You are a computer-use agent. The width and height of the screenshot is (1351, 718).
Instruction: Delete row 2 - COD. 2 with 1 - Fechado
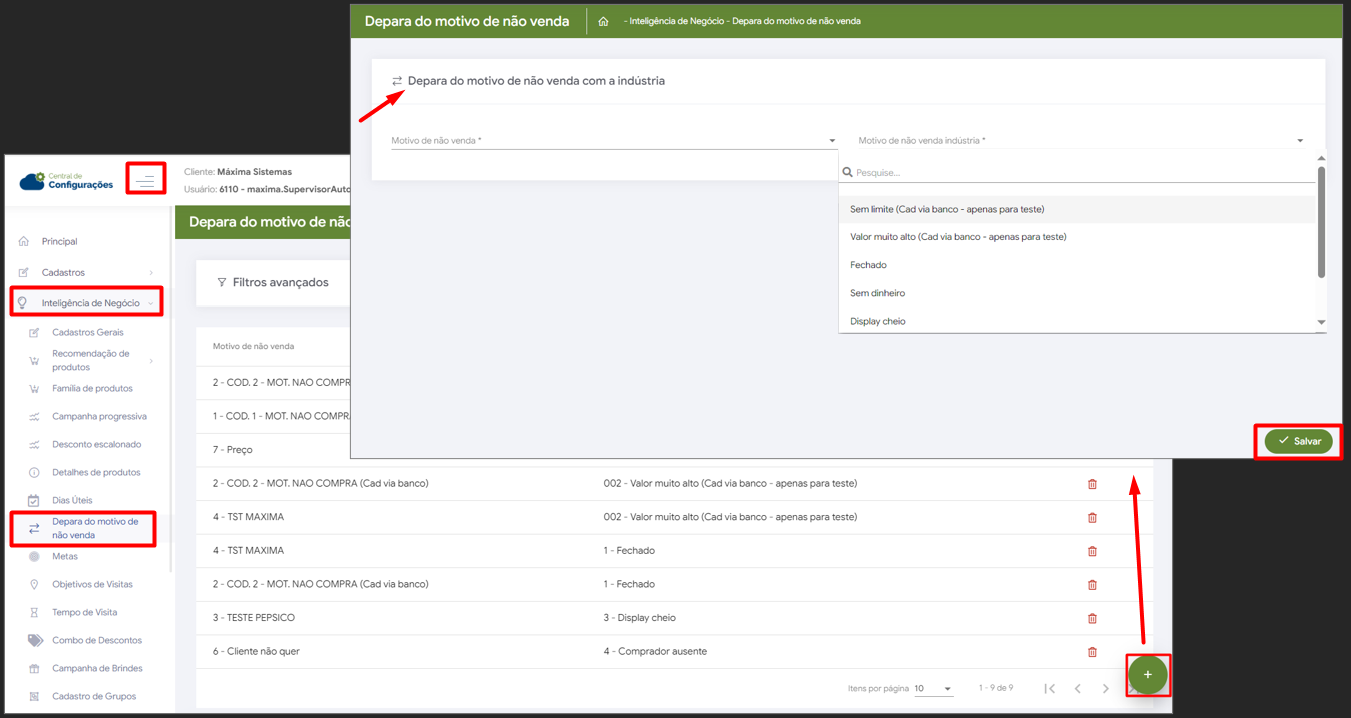1092,585
